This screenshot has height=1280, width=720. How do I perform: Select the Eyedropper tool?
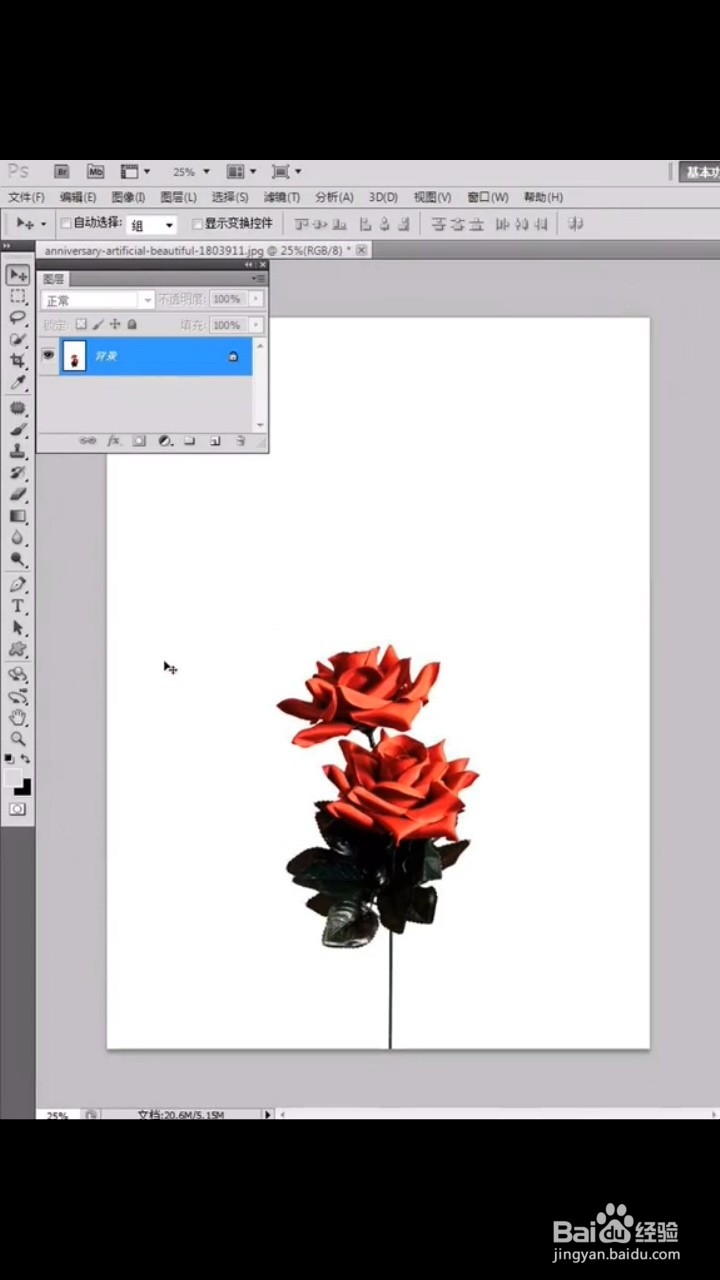18,383
